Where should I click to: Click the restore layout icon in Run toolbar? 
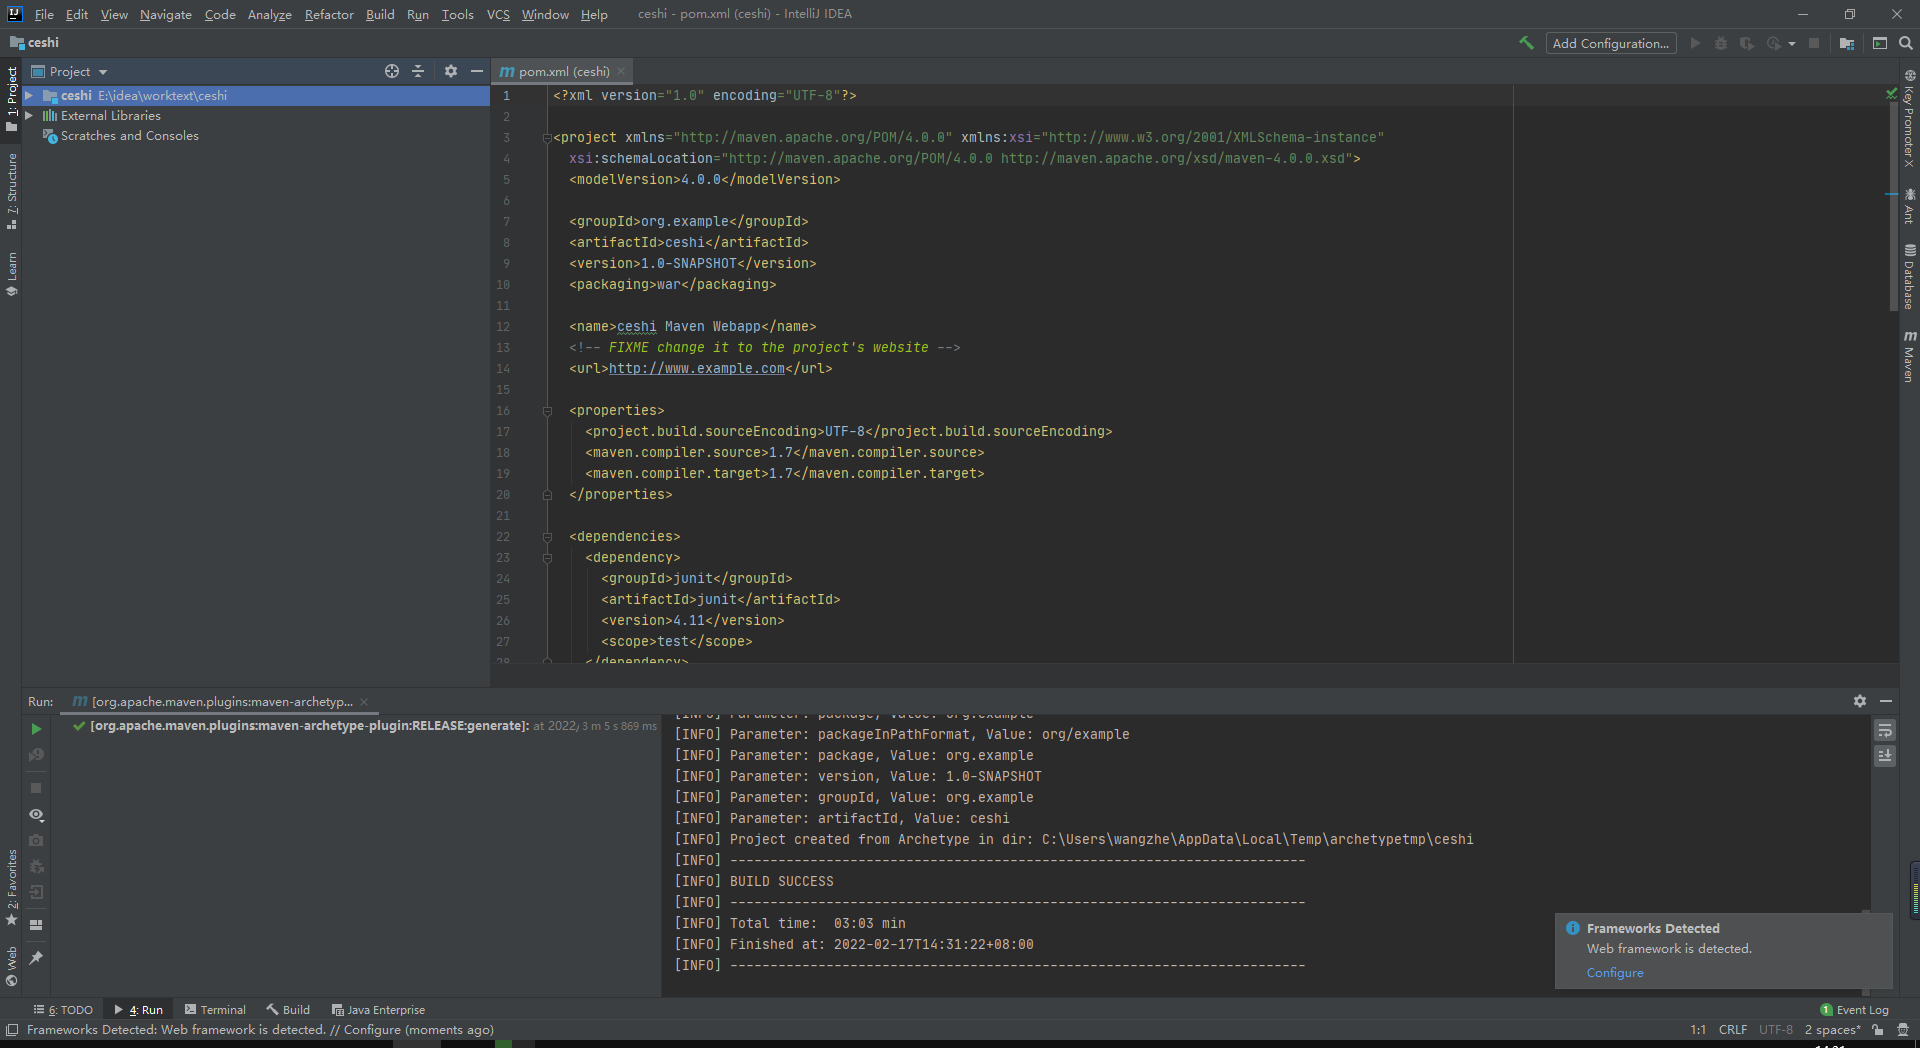pyautogui.click(x=36, y=925)
